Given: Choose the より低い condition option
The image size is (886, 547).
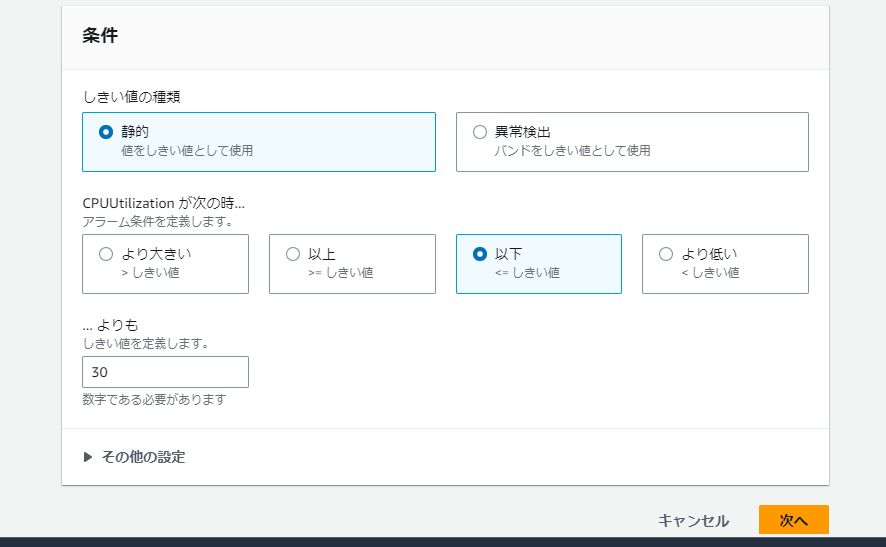Looking at the screenshot, I should click(x=666, y=254).
